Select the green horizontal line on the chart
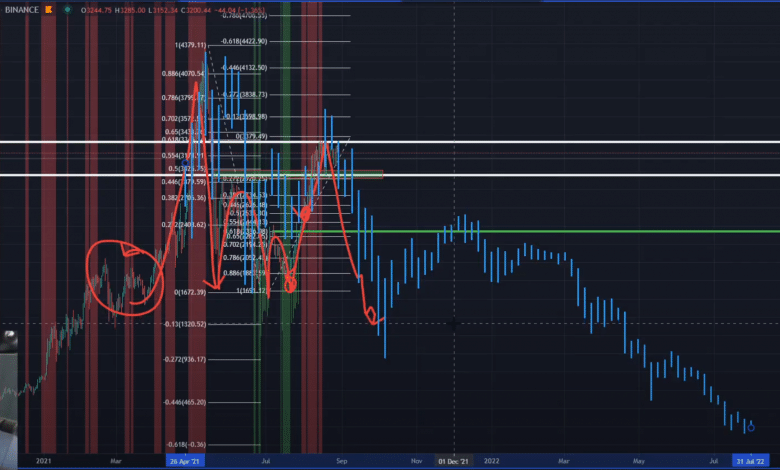The height and width of the screenshot is (470, 780). click(x=527, y=231)
